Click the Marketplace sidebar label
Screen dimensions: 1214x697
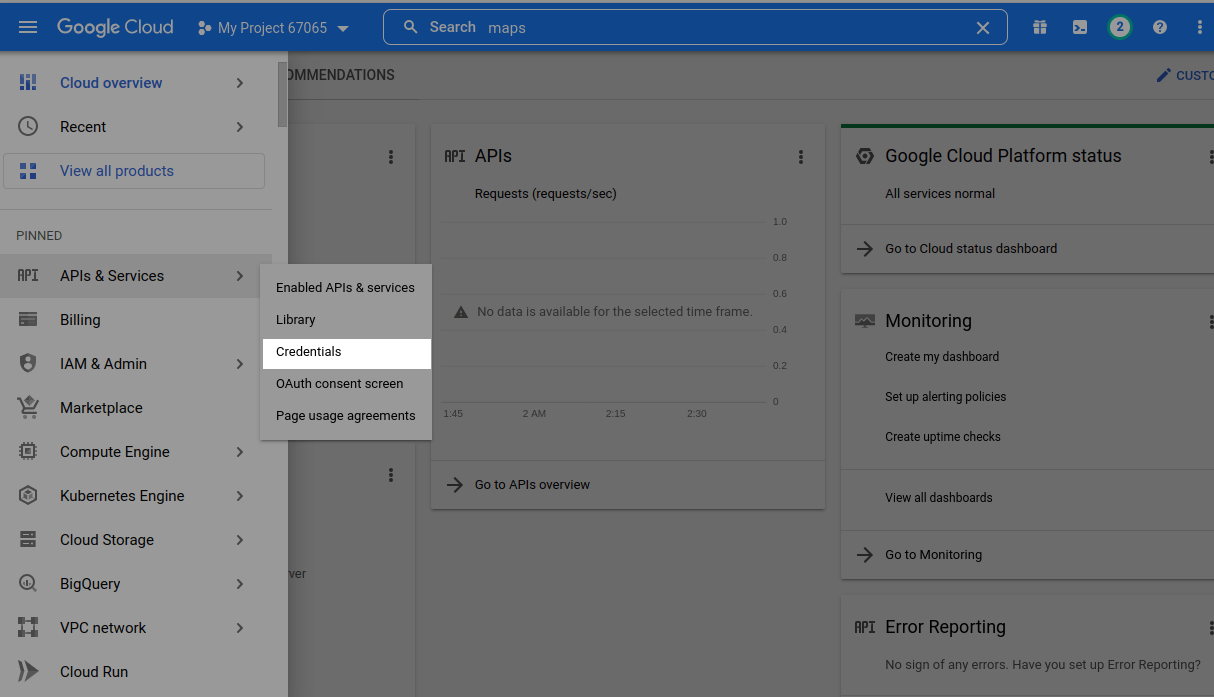coord(101,408)
